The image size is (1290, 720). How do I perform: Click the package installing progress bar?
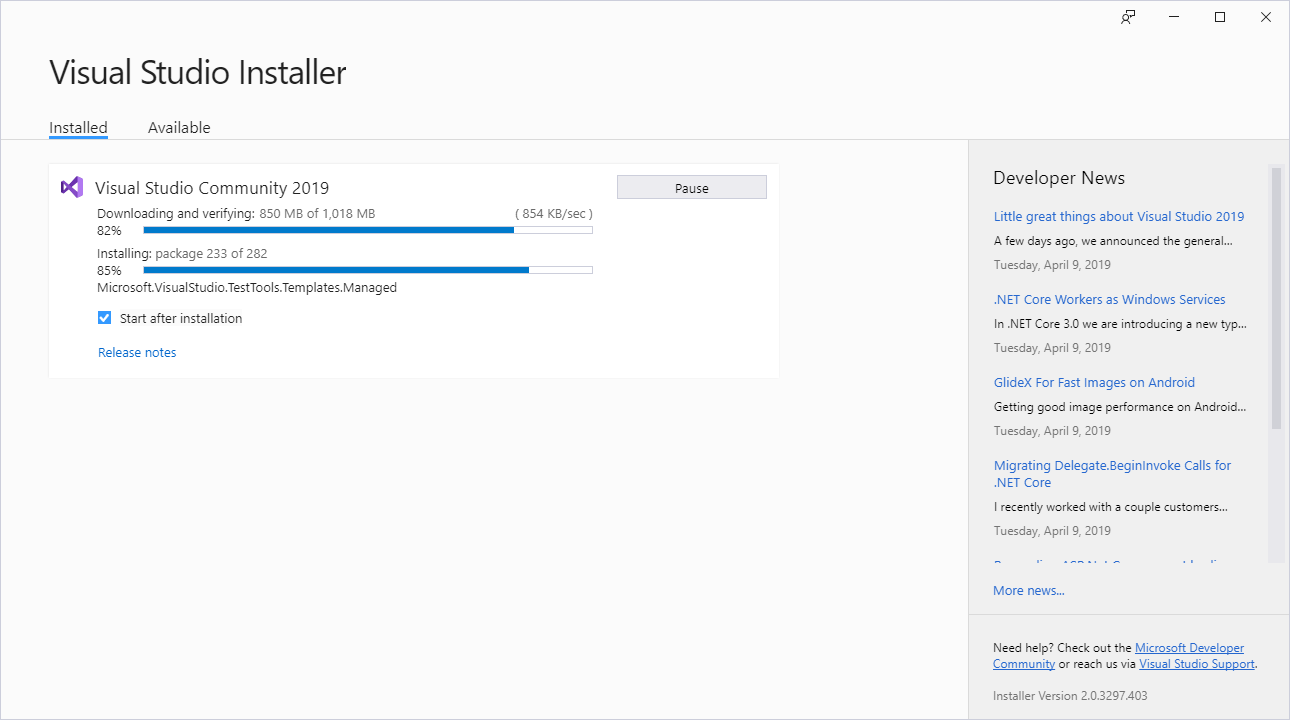tap(367, 269)
